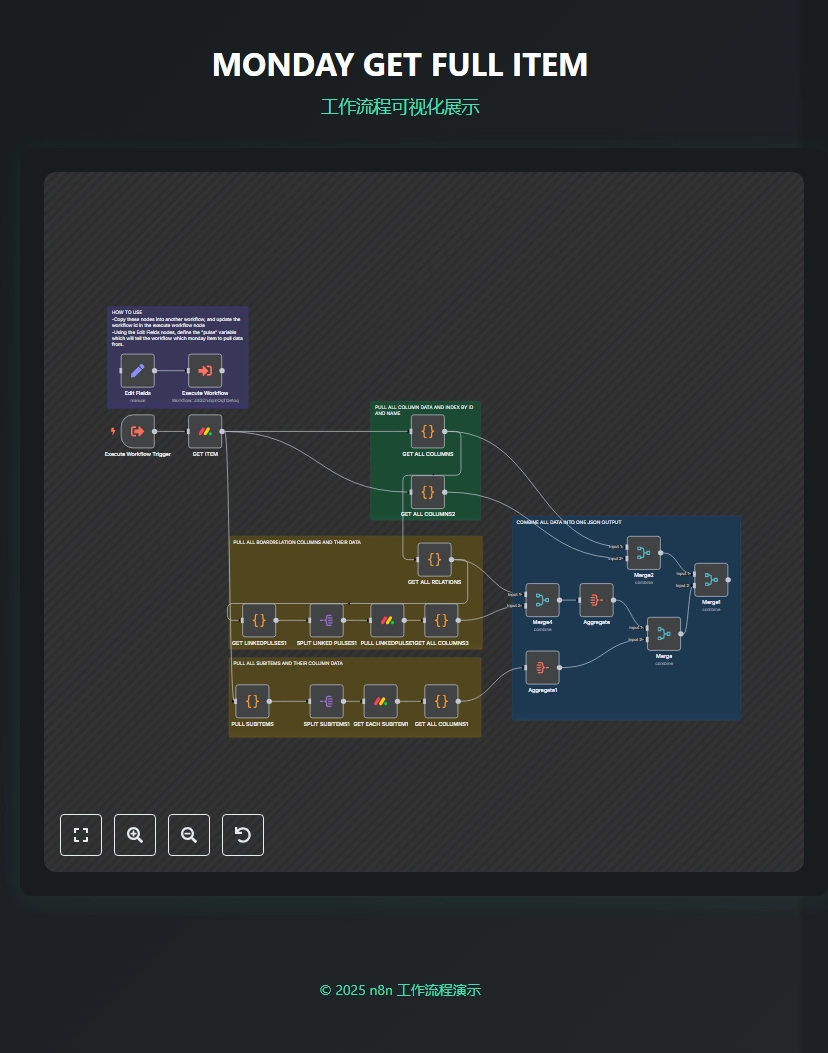The image size is (828, 1053).
Task: Open the GET ALL RELATIONS code node
Action: 435,560
